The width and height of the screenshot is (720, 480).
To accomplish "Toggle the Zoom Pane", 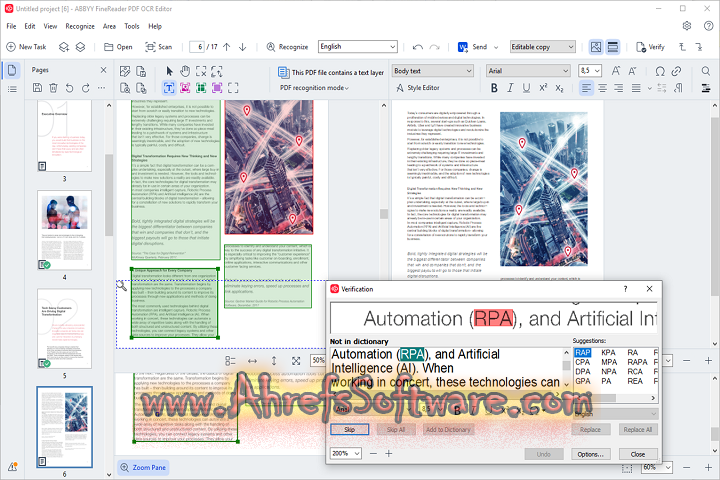I will pos(143,467).
